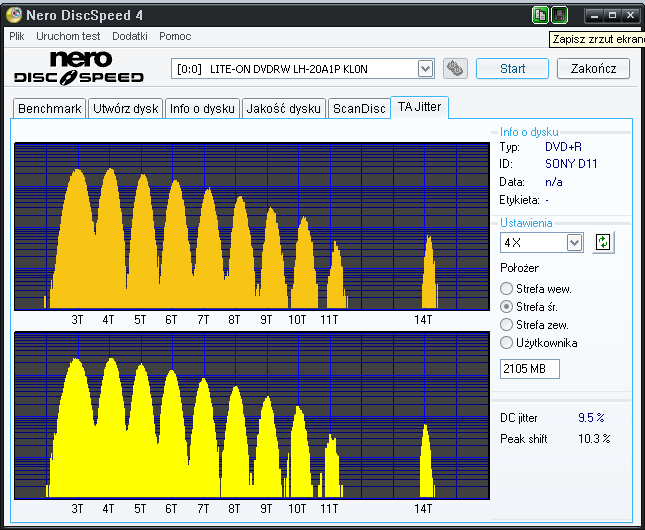Click the Peak shift 10.3 % value
Screen dimensions: 645x530
[594, 439]
